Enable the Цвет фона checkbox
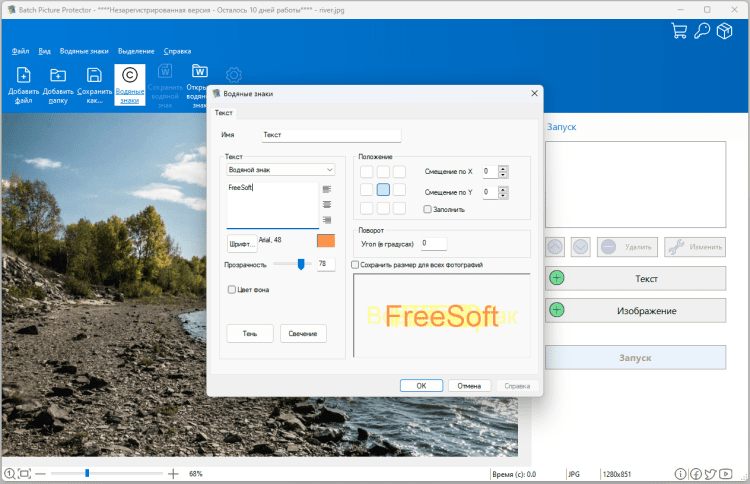The width and height of the screenshot is (750, 484). (x=232, y=289)
